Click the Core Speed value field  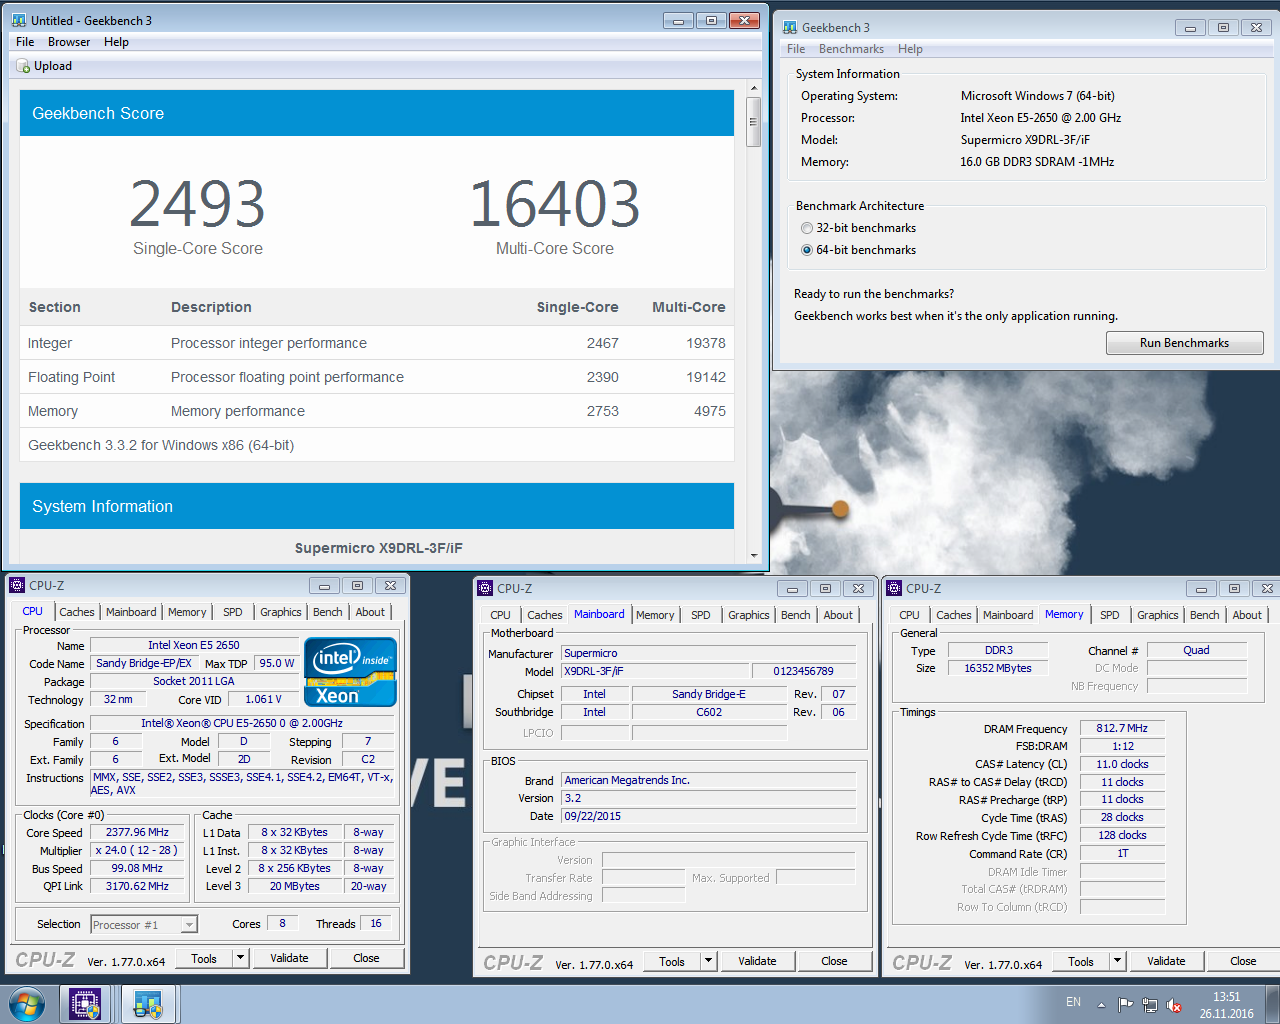point(138,832)
